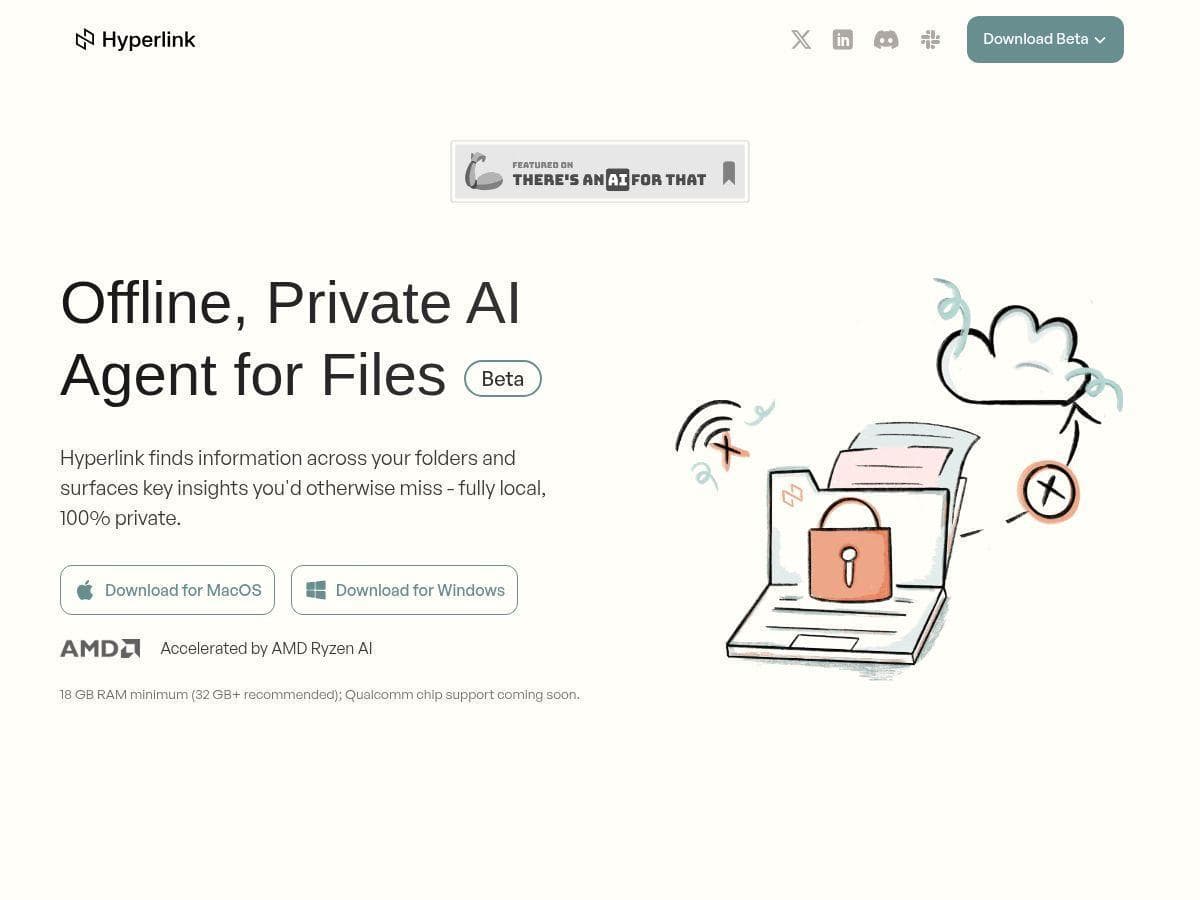
Task: Click the bookmark icon on featured badge
Action: [x=729, y=173]
